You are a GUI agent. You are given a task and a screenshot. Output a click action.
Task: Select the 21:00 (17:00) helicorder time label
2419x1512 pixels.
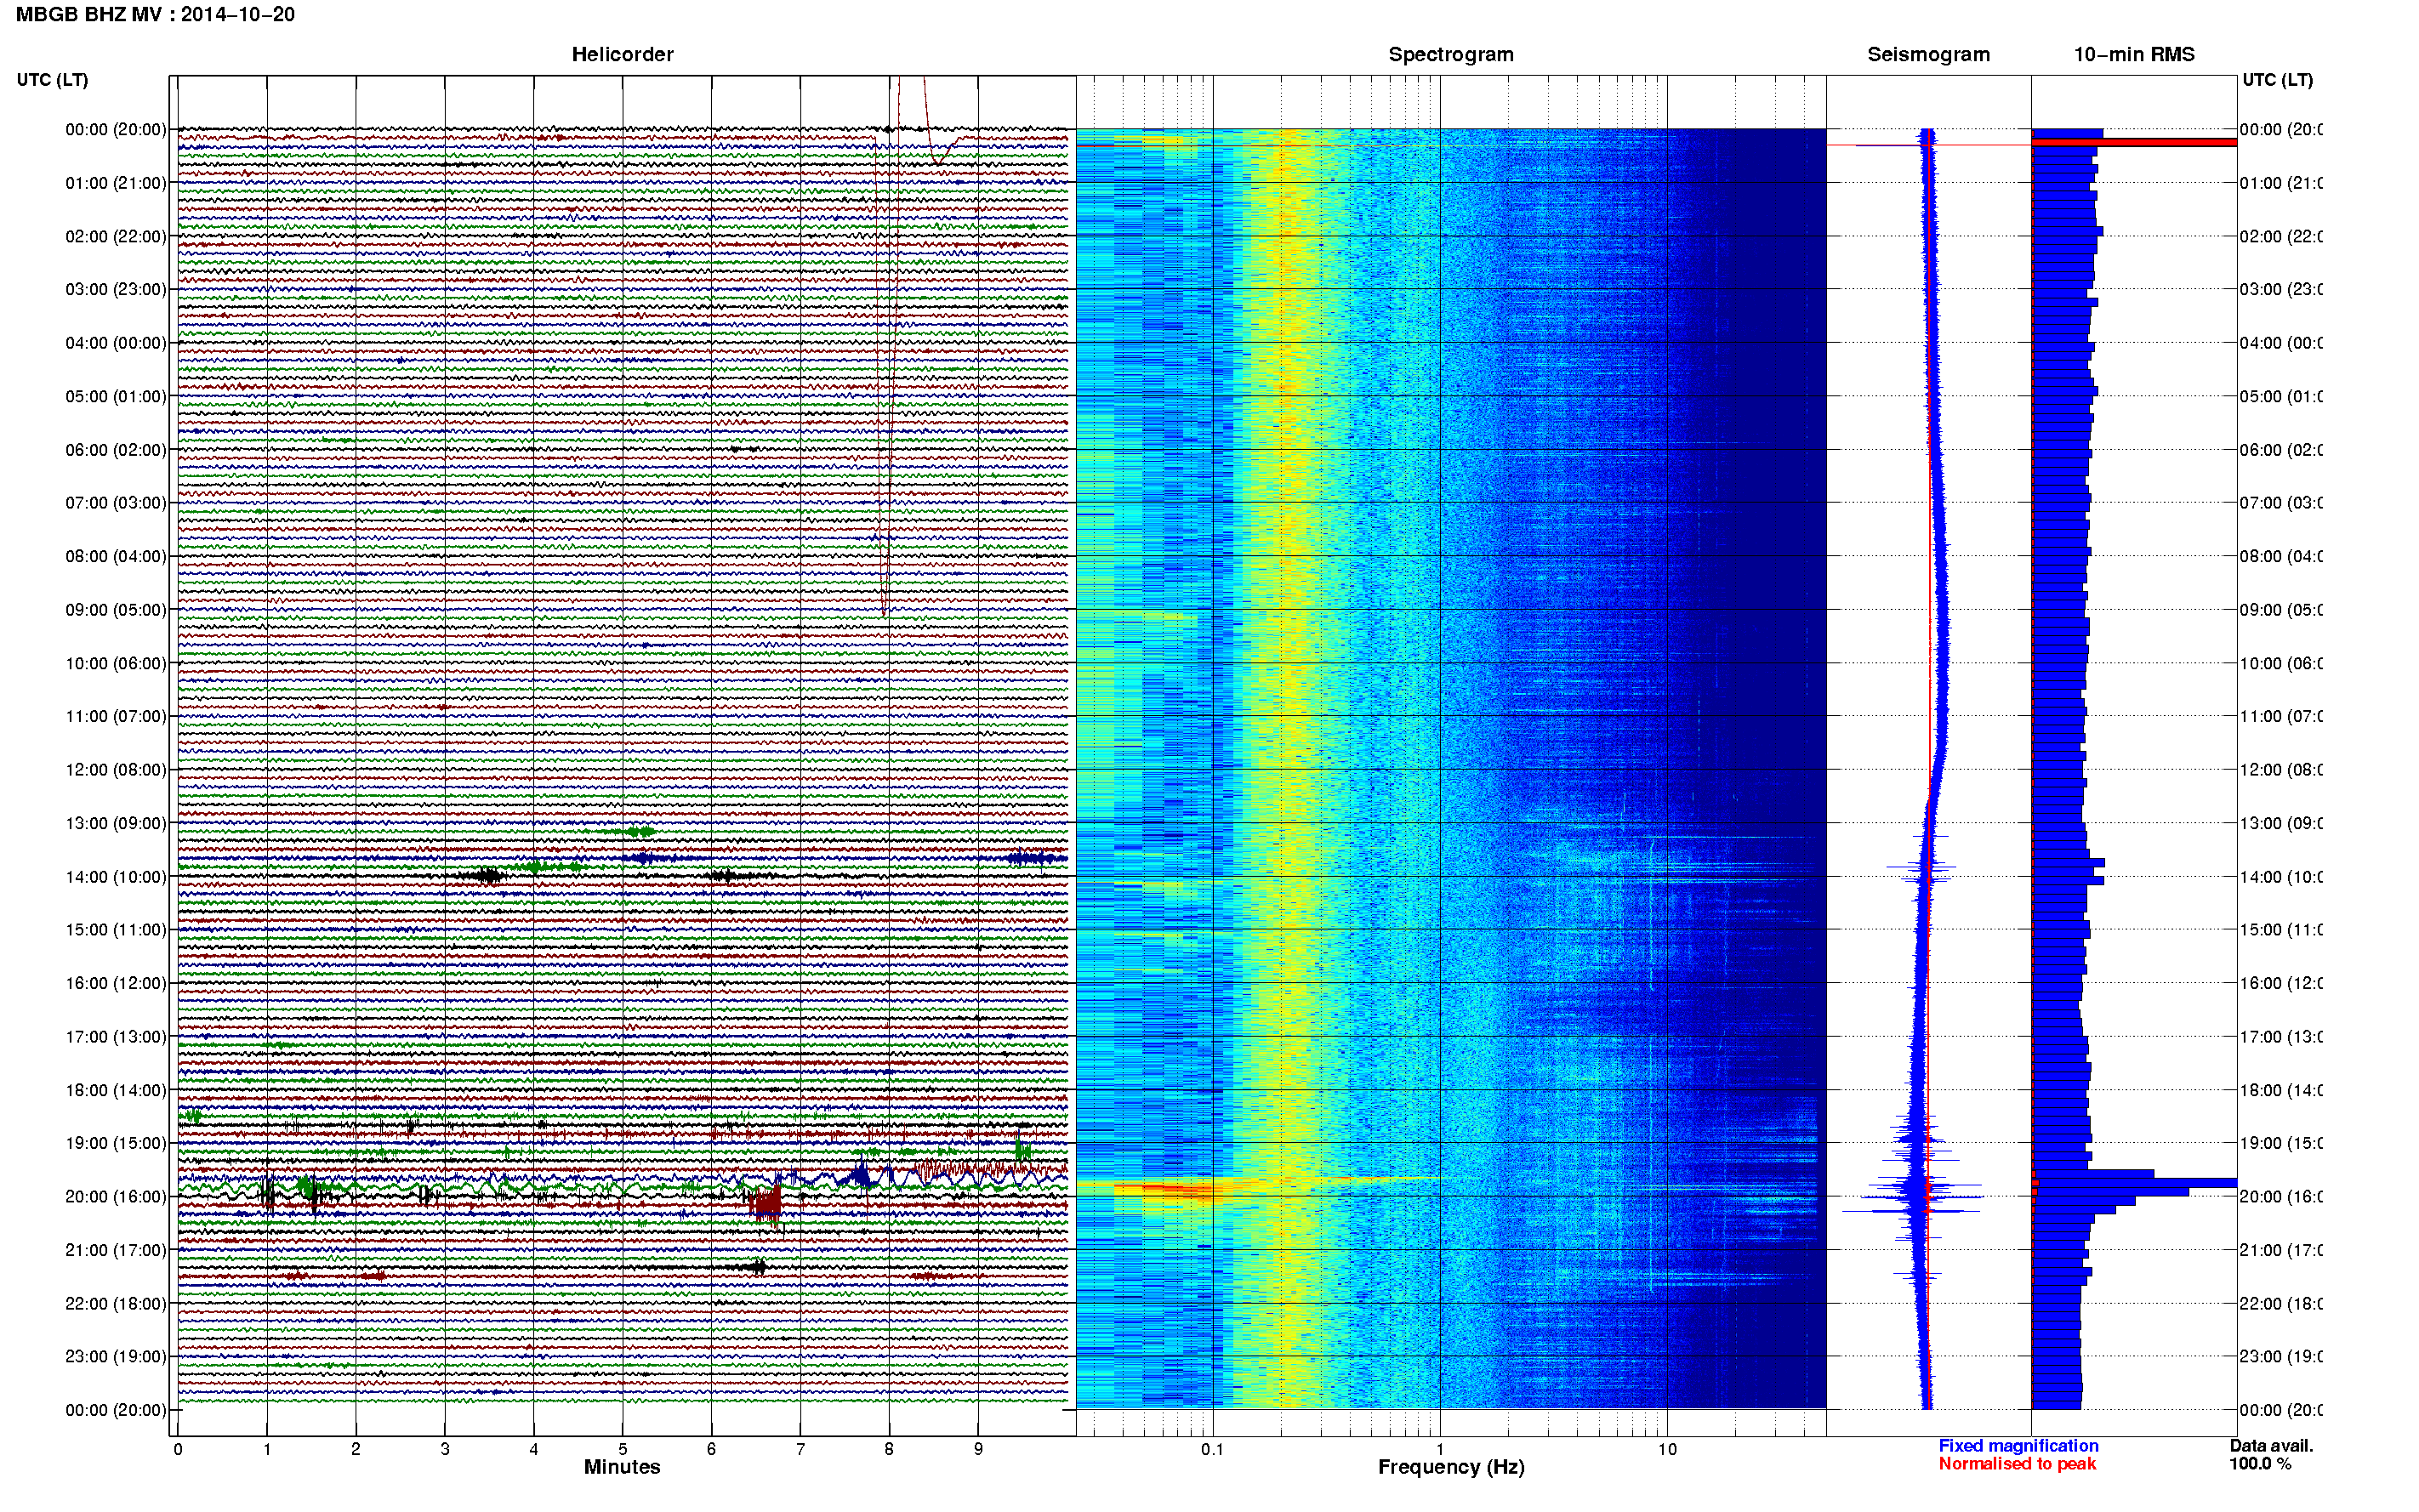click(116, 1250)
